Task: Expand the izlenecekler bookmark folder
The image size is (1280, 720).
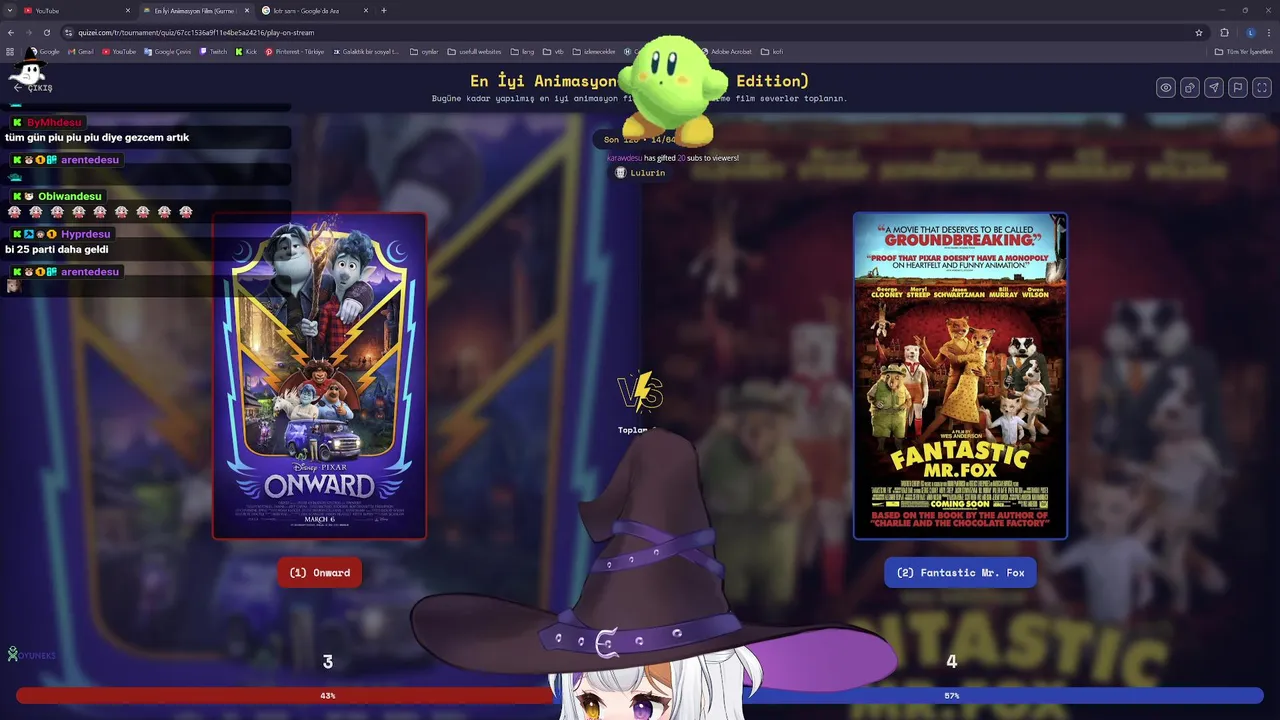Action: (594, 52)
